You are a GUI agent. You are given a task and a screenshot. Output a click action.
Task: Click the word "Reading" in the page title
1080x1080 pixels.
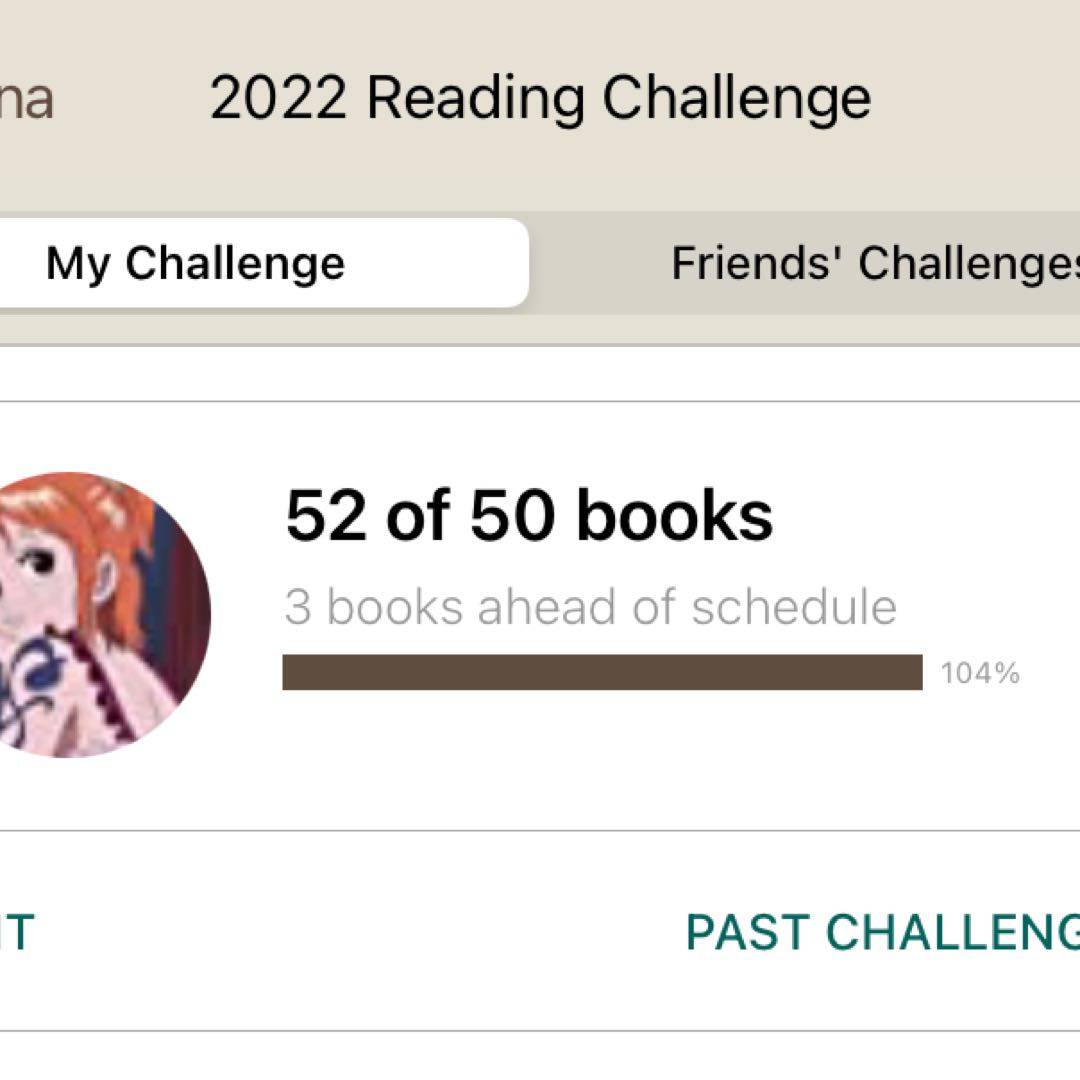point(476,100)
